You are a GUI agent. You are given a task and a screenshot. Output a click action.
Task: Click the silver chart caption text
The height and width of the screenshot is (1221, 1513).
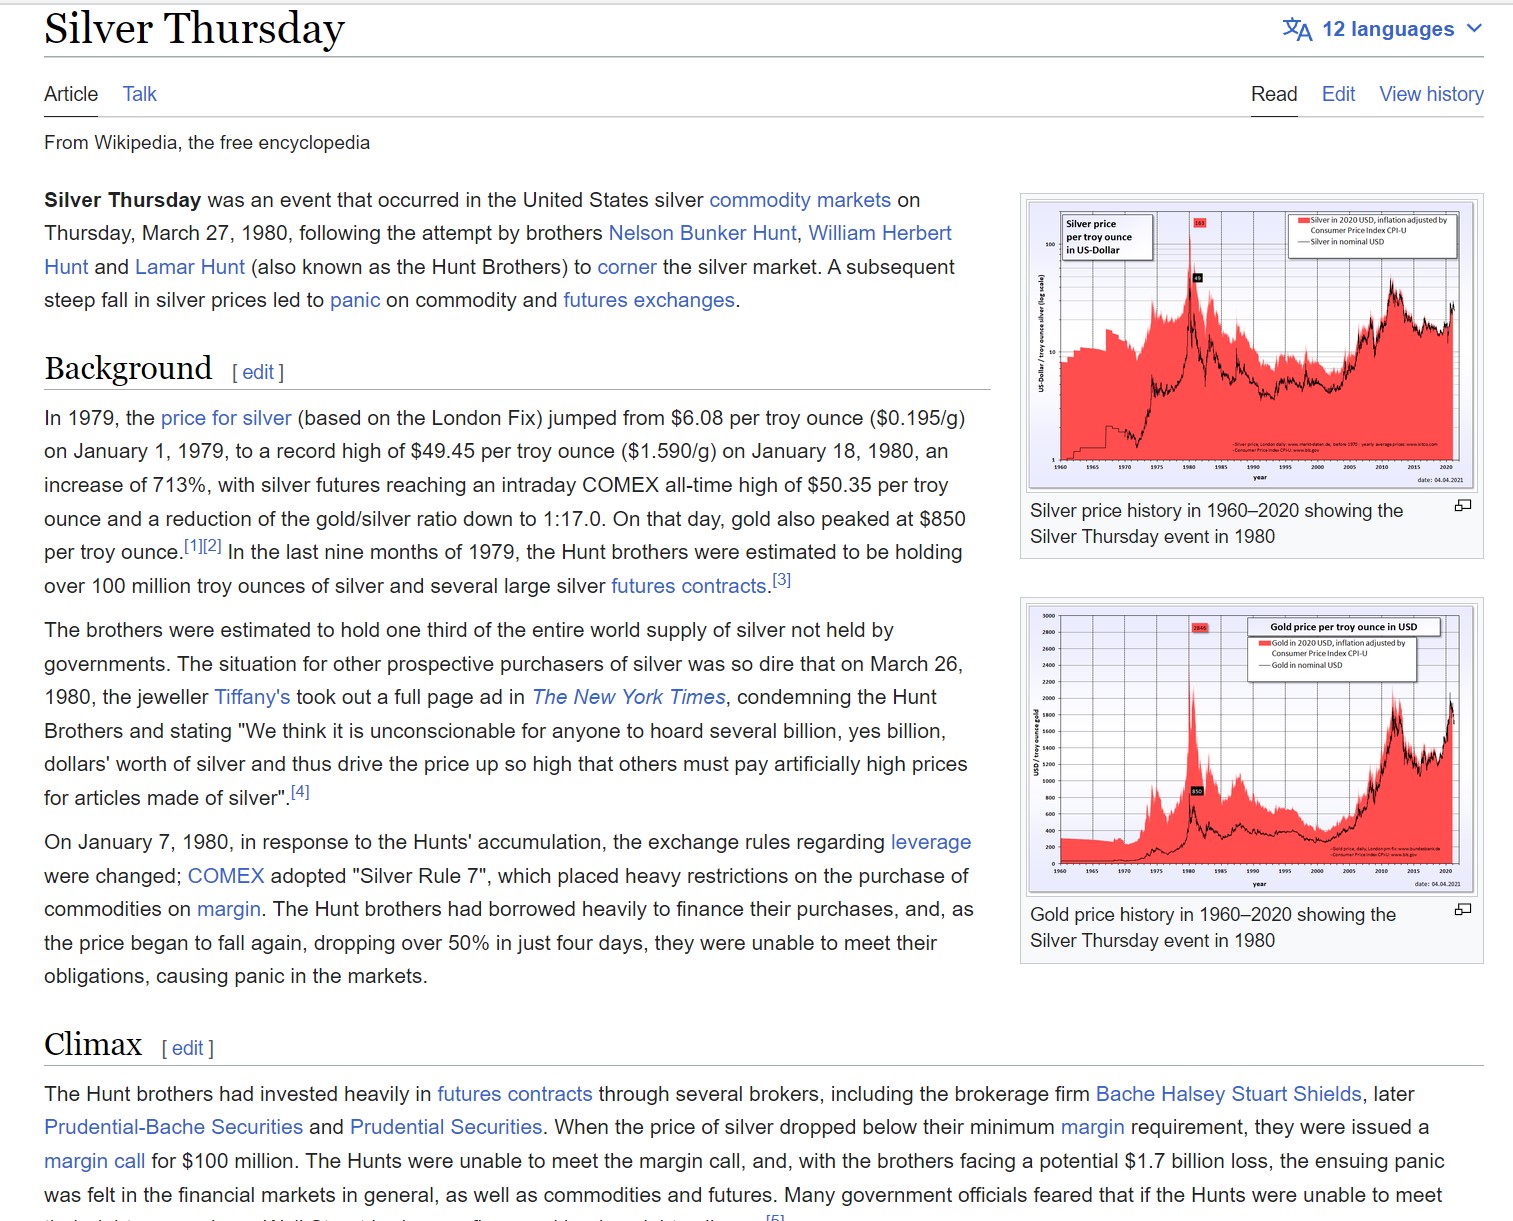[x=1217, y=523]
